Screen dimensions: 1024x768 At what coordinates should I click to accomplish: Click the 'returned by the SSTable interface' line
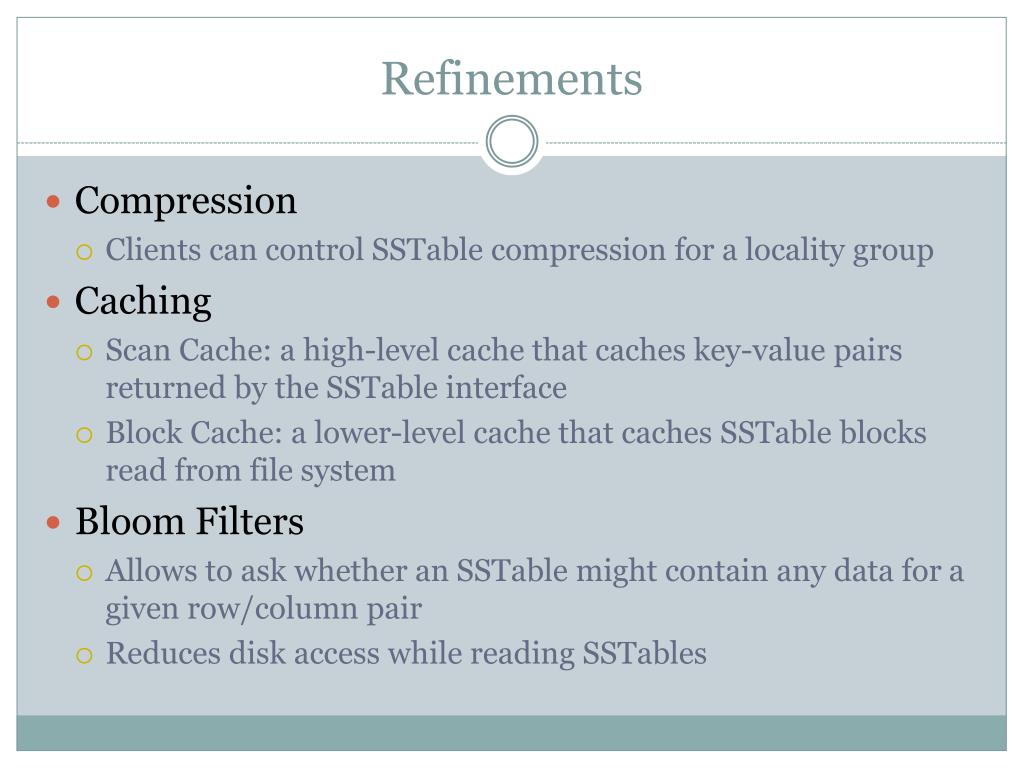pyautogui.click(x=336, y=388)
